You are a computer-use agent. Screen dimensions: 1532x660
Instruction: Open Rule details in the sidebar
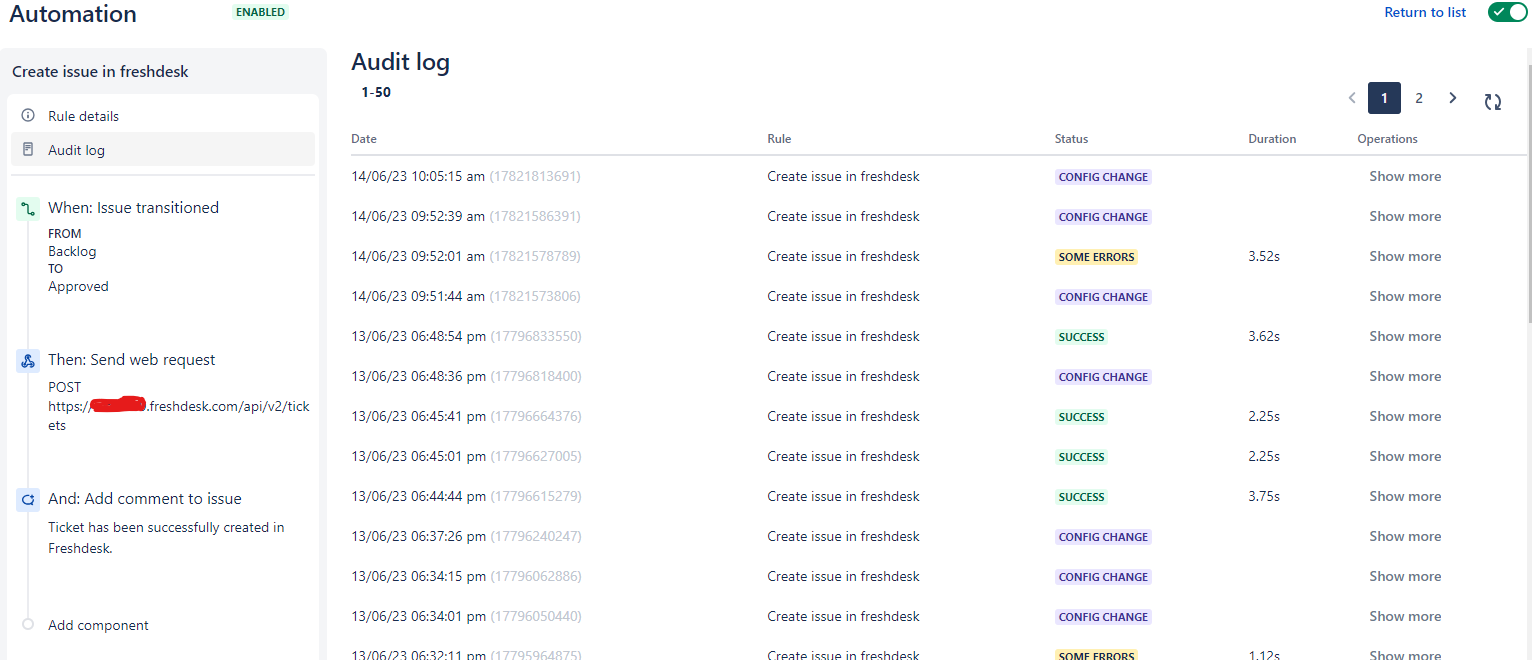click(x=163, y=116)
